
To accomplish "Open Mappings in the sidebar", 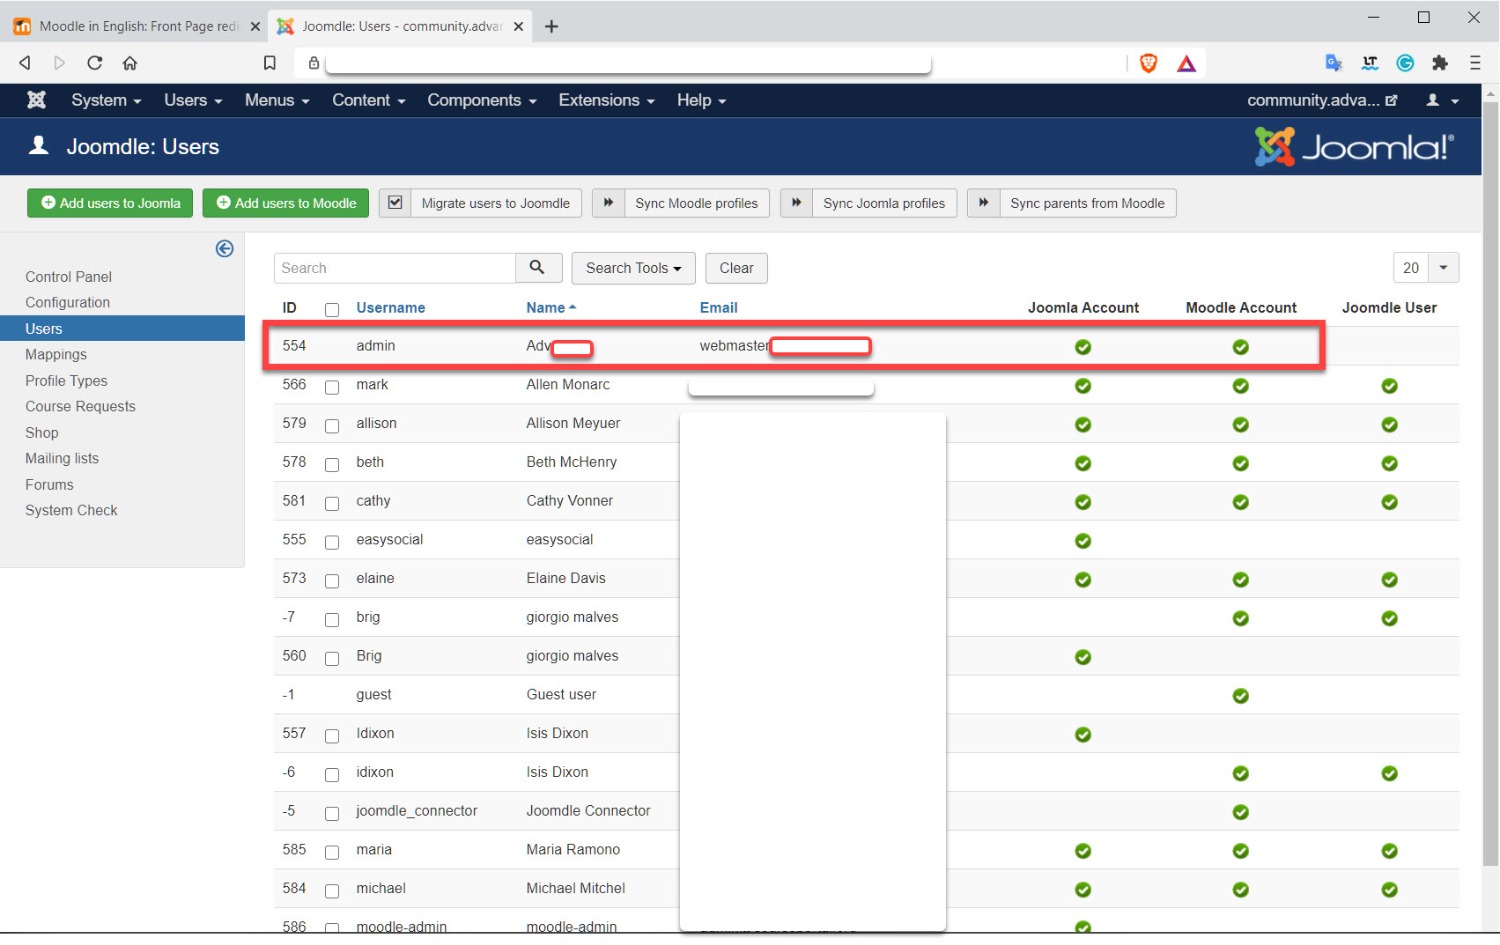I will click(56, 354).
